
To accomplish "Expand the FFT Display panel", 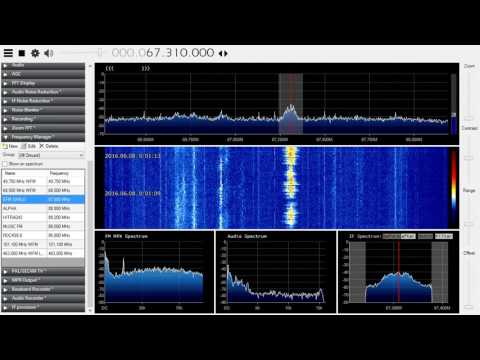I will (43, 83).
